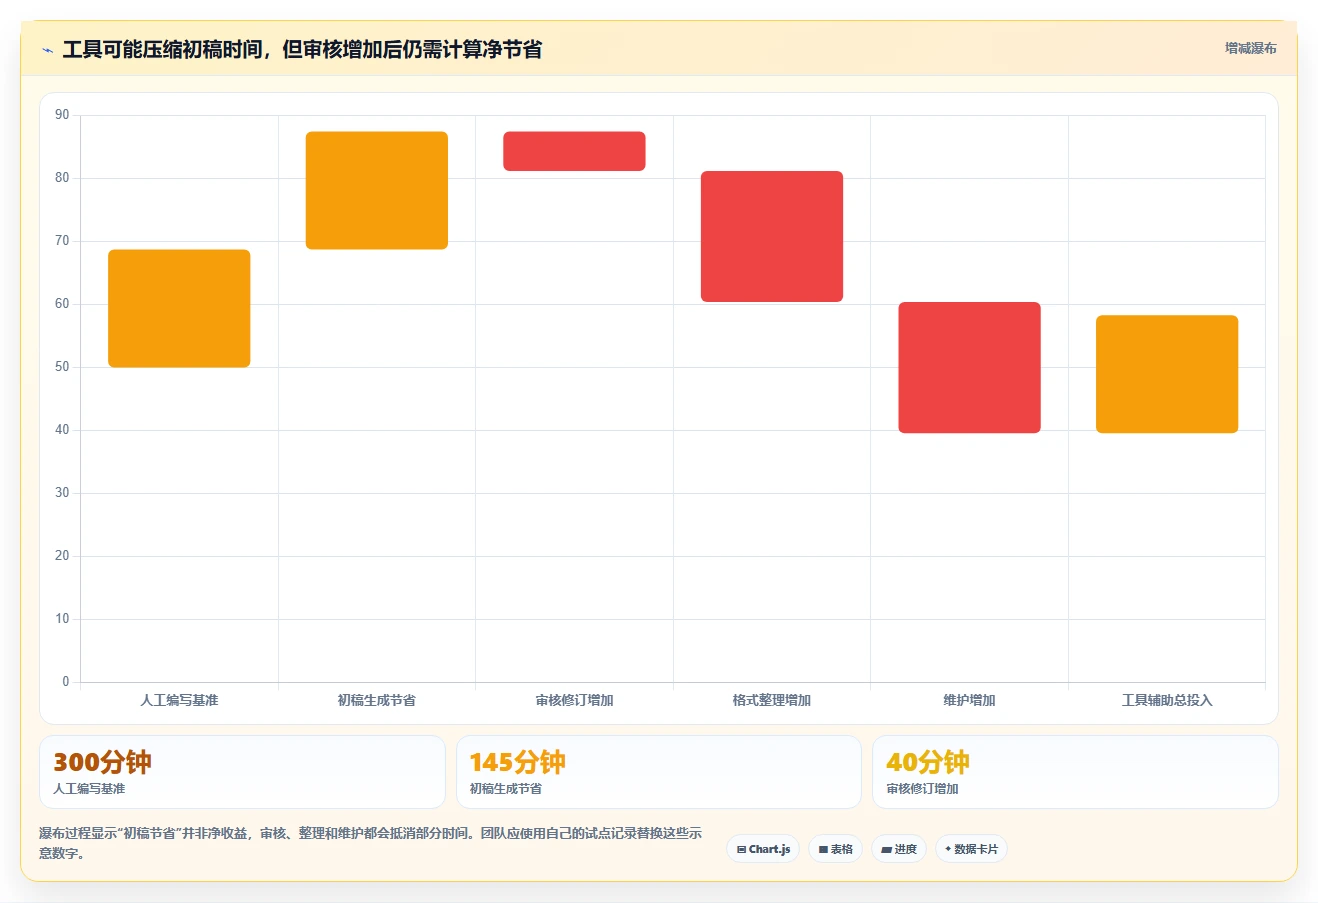Click the 初稿生成节省 x-axis label
1318x903 pixels.
[x=377, y=700]
